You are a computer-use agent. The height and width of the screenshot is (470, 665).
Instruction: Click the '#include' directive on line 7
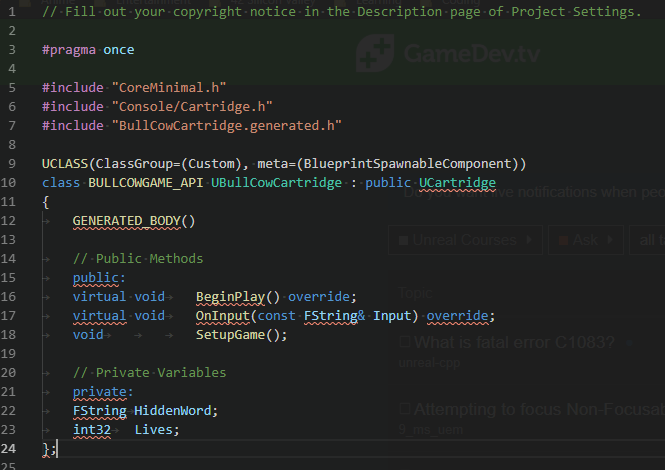pos(73,126)
